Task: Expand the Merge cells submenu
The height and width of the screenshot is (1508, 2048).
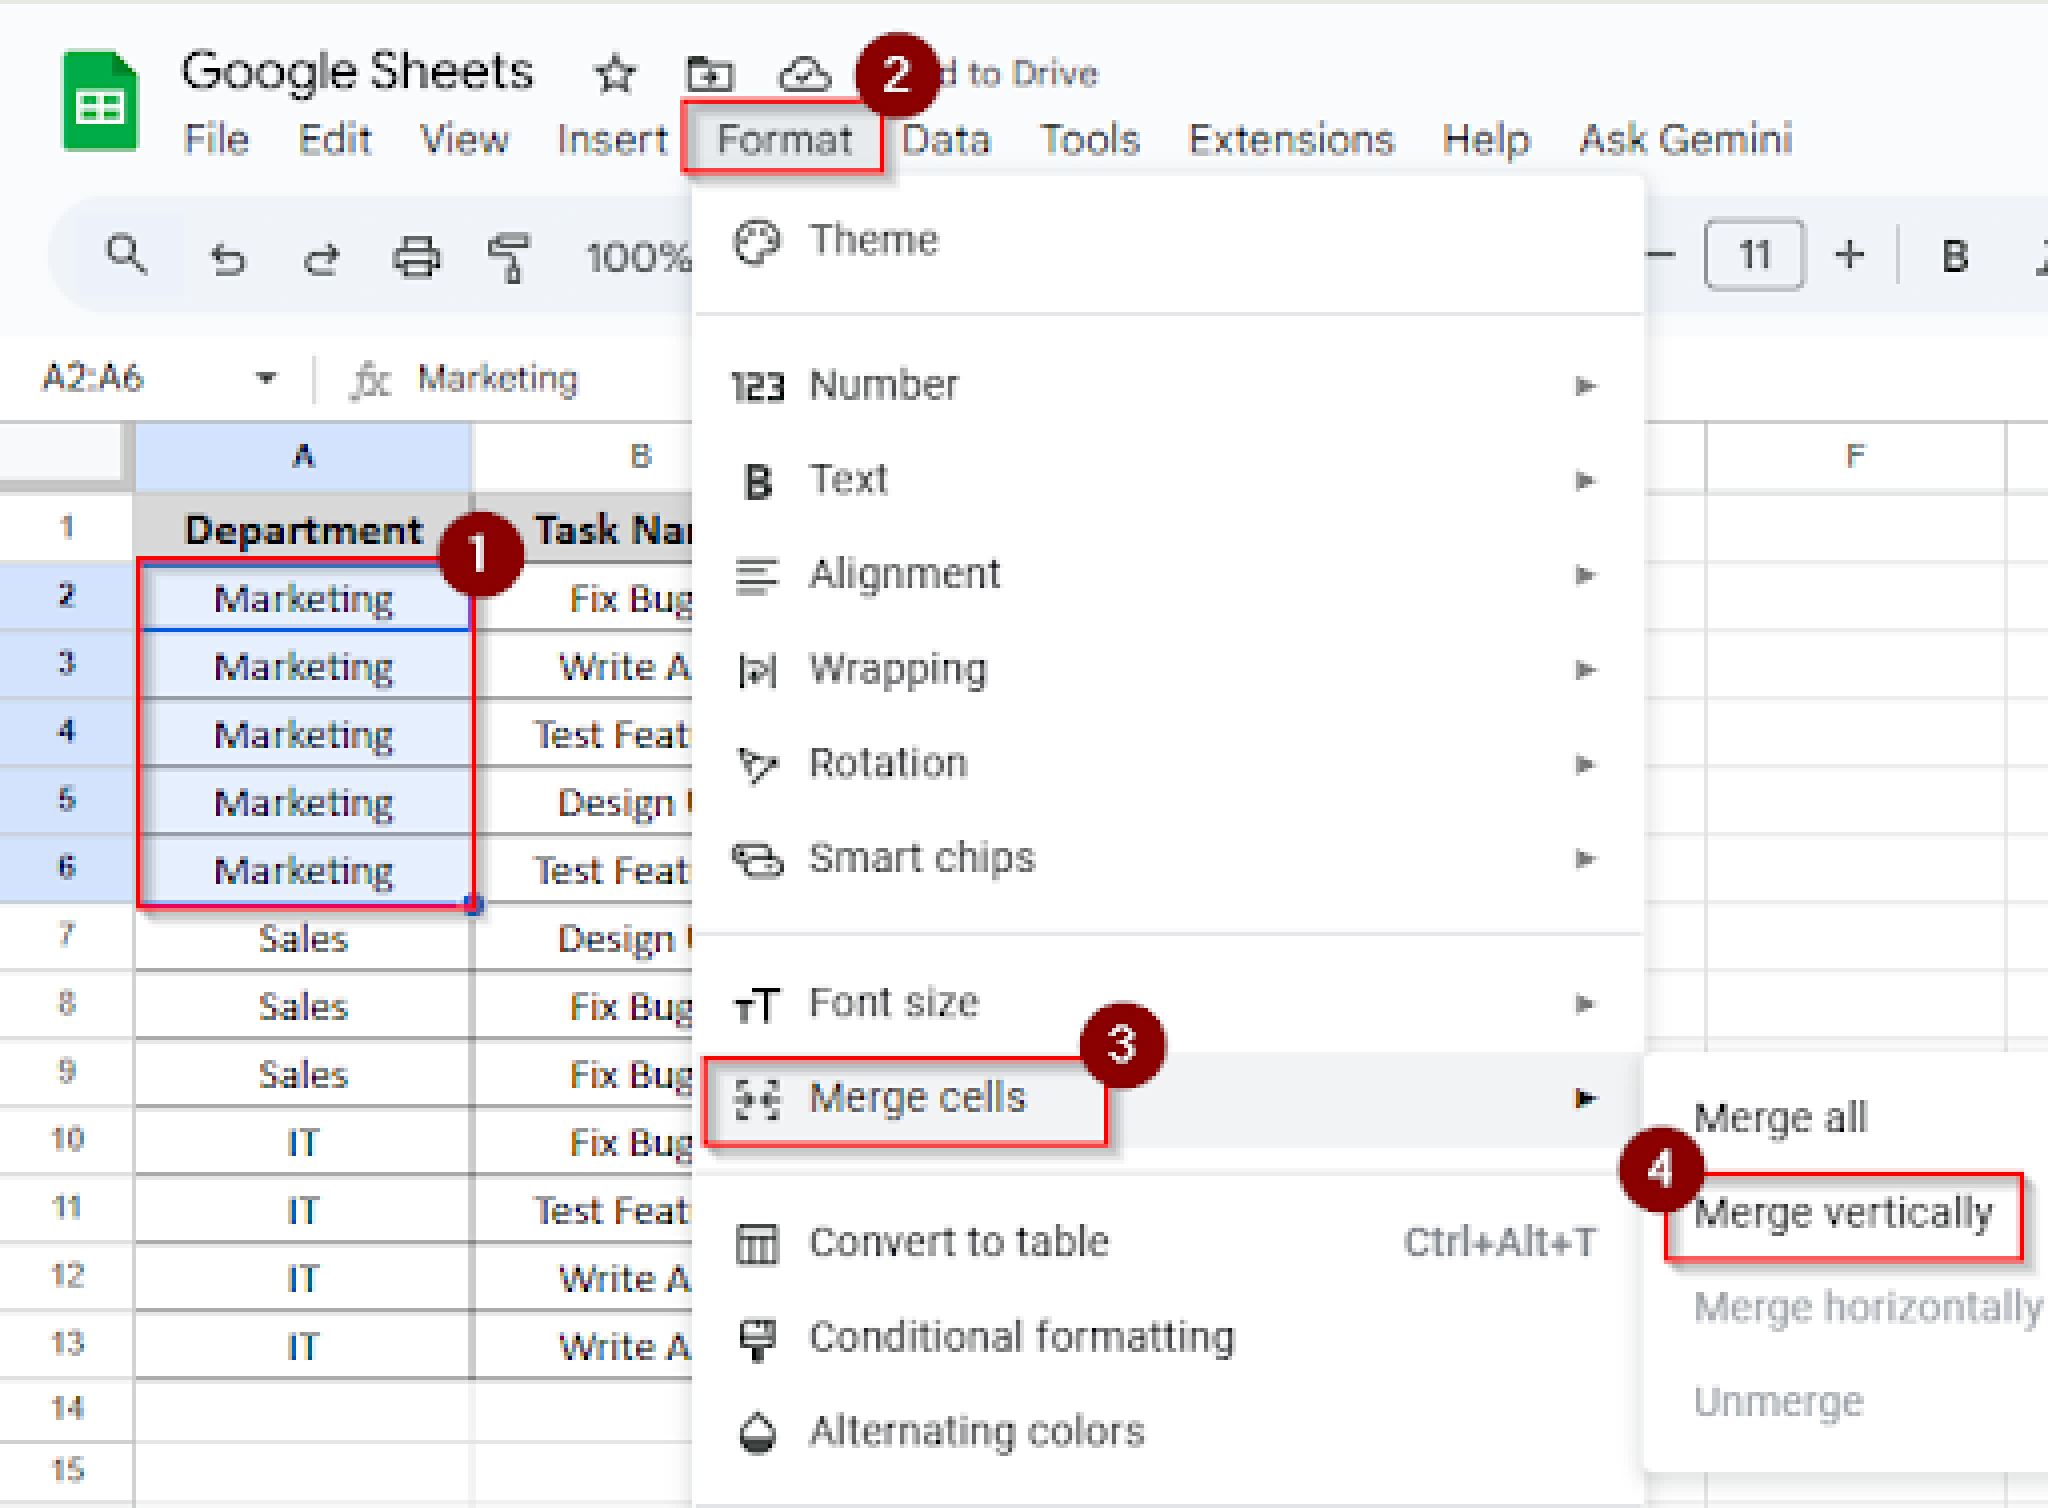Action: pos(918,1096)
